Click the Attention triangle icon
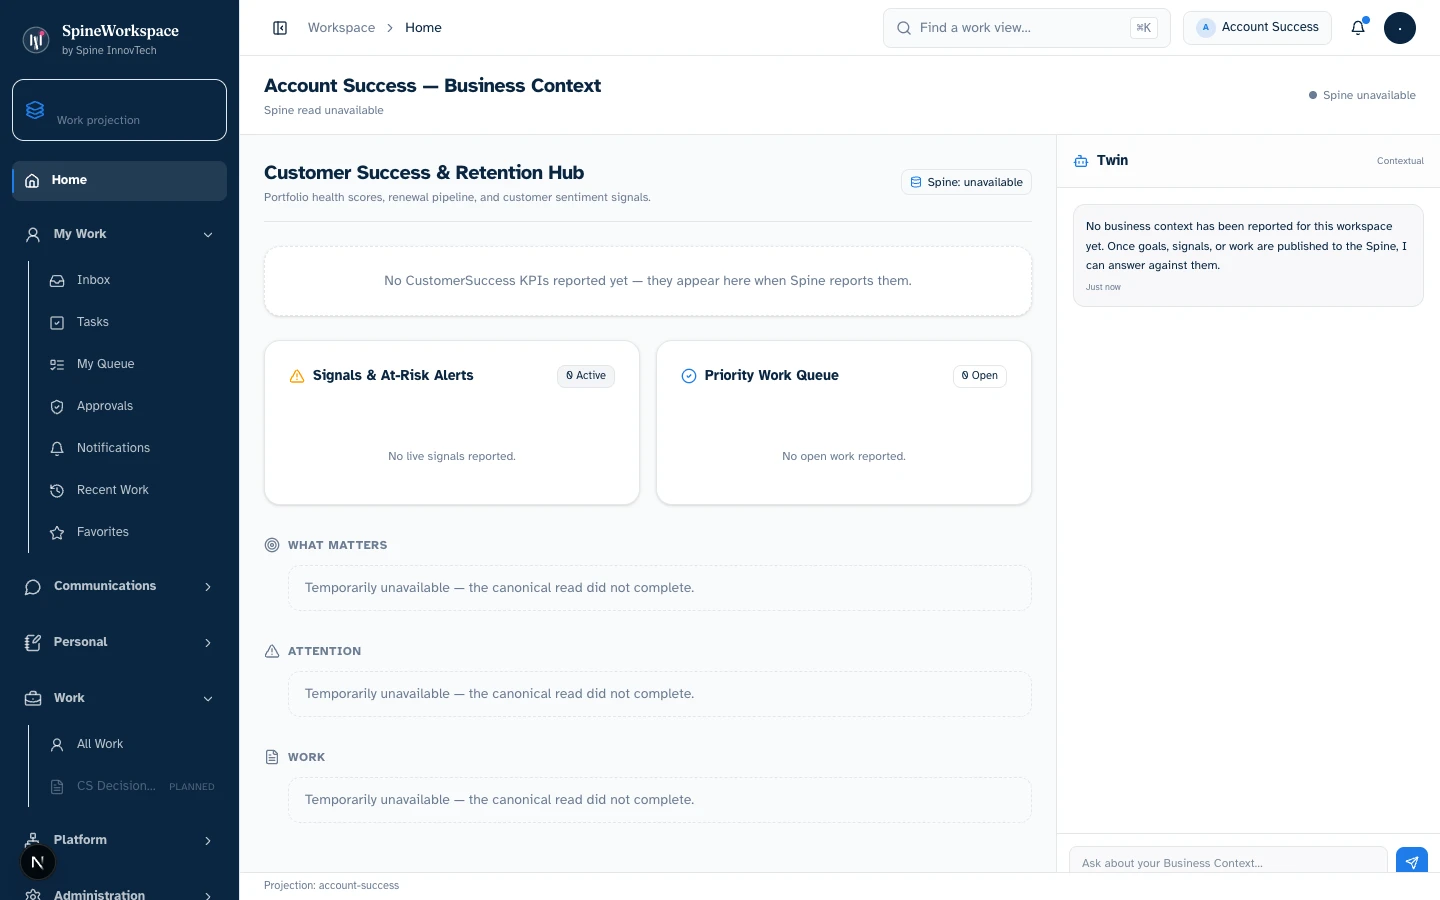The width and height of the screenshot is (1440, 900). click(x=272, y=651)
